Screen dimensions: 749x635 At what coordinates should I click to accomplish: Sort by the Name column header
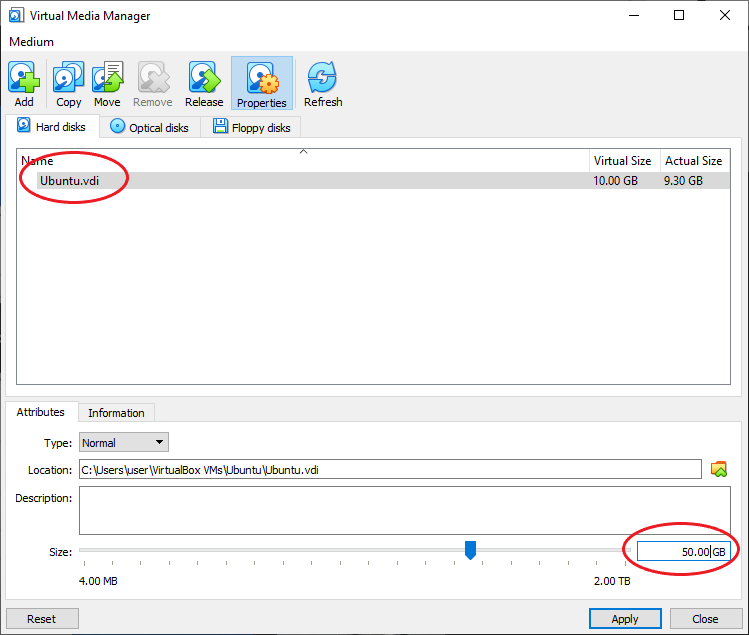coord(303,161)
